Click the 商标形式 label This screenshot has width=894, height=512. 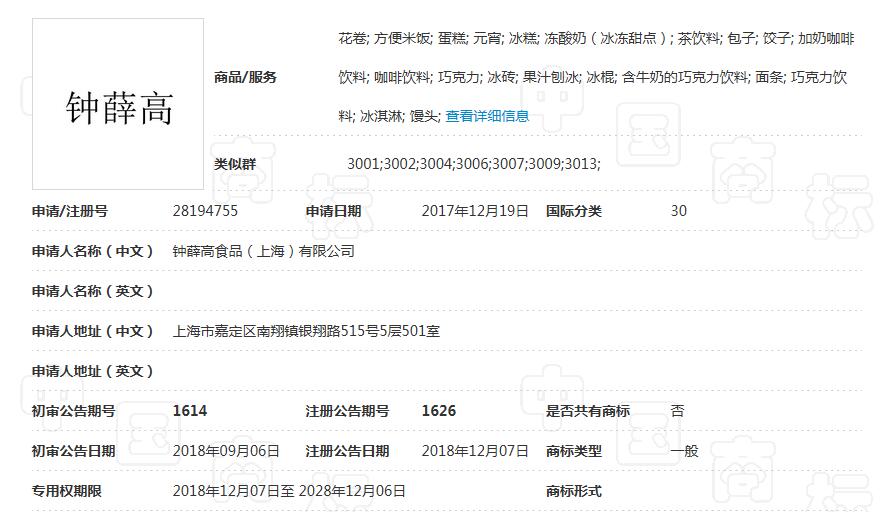(574, 491)
